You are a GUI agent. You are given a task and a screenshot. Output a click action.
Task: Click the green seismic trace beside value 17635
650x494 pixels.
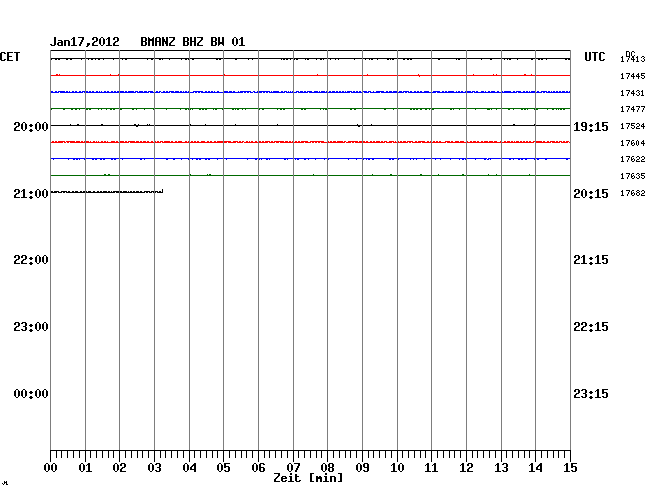[310, 175]
